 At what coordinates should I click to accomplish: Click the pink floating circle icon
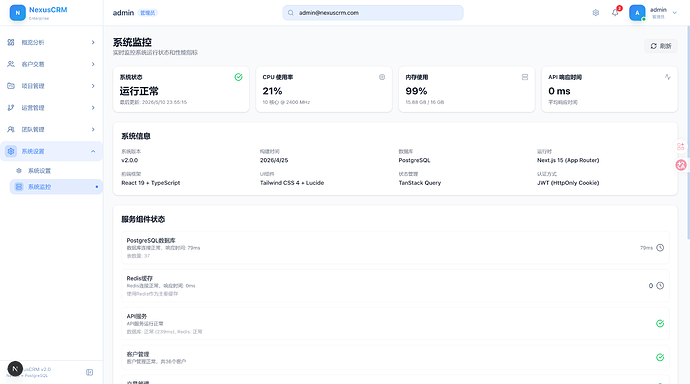click(x=681, y=165)
